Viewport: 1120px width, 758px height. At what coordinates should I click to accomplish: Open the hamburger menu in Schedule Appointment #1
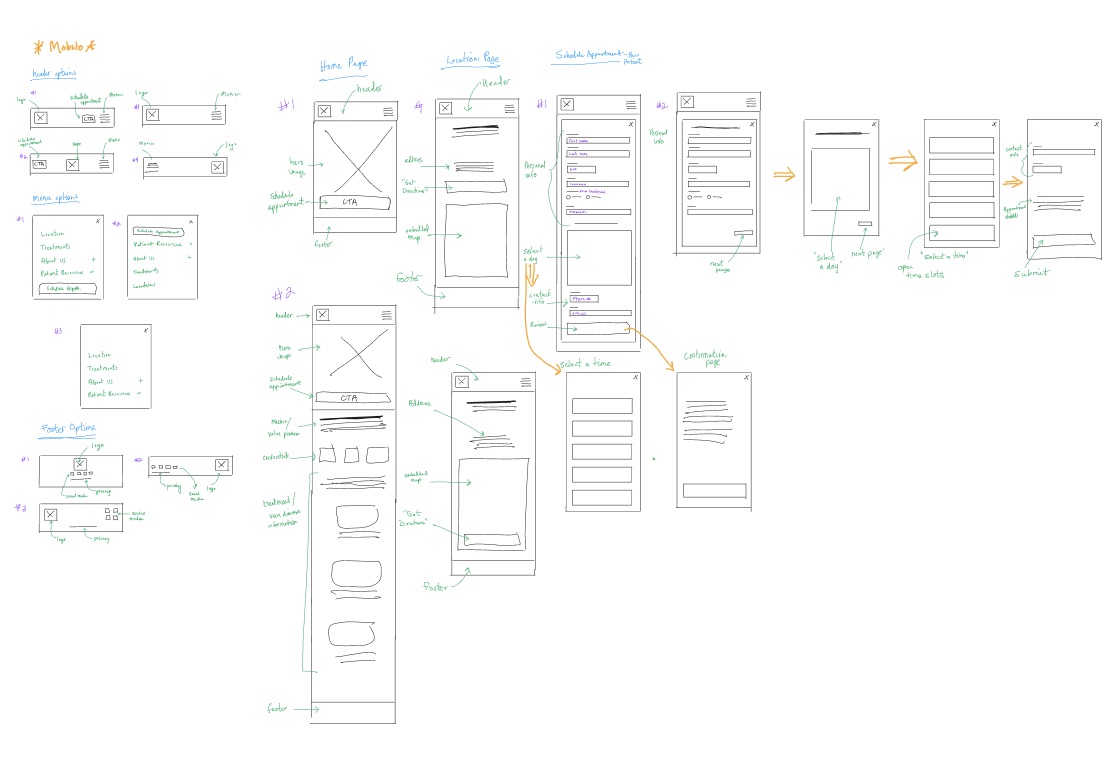point(631,104)
